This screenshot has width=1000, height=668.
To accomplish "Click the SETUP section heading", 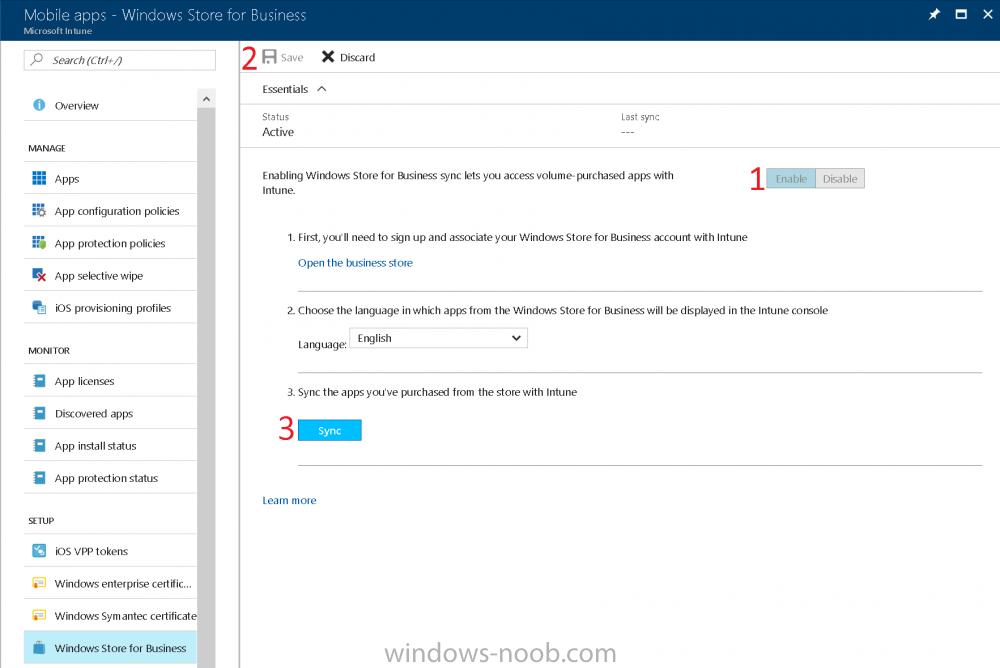I will 41,521.
